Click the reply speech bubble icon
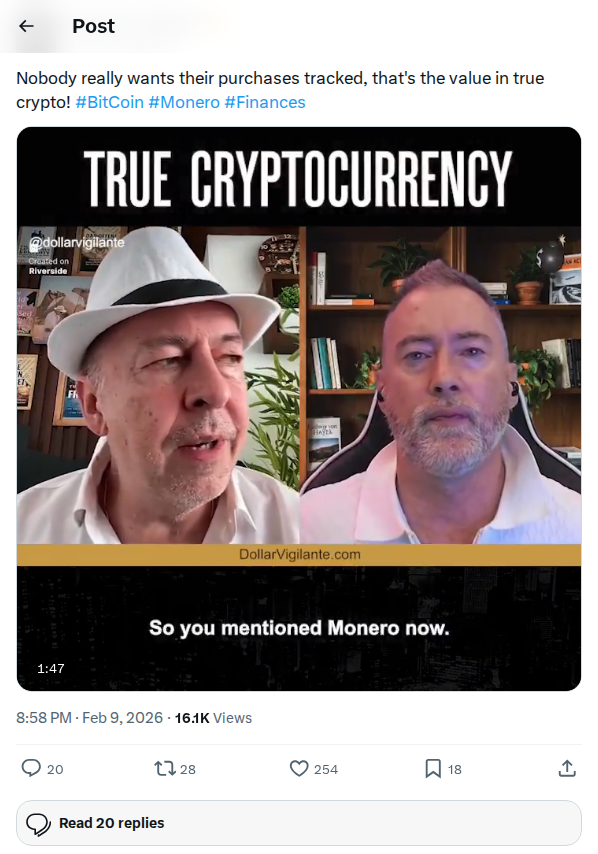The width and height of the screenshot is (598, 854). tap(31, 768)
